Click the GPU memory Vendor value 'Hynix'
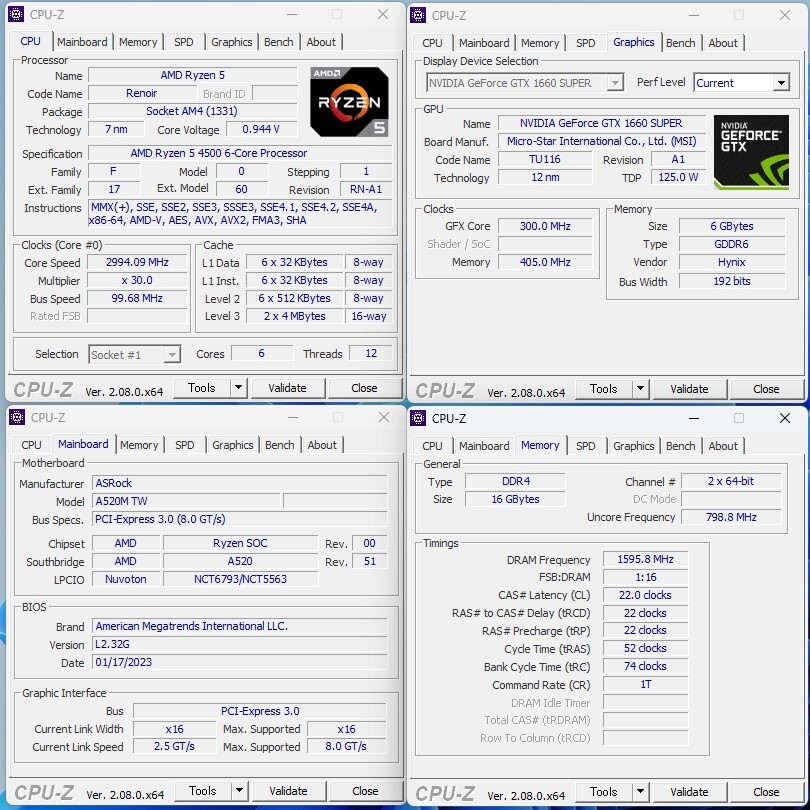 (x=732, y=262)
